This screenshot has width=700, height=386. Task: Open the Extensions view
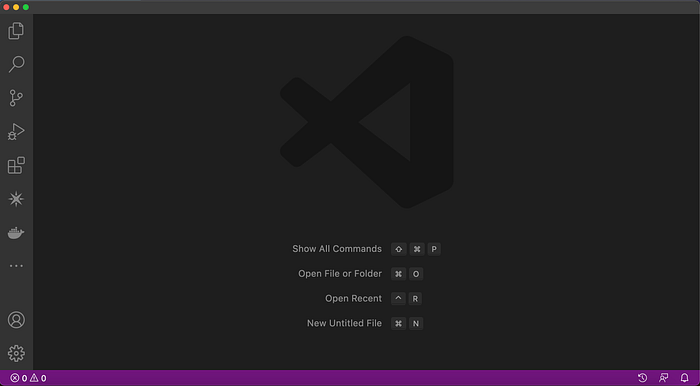16,165
